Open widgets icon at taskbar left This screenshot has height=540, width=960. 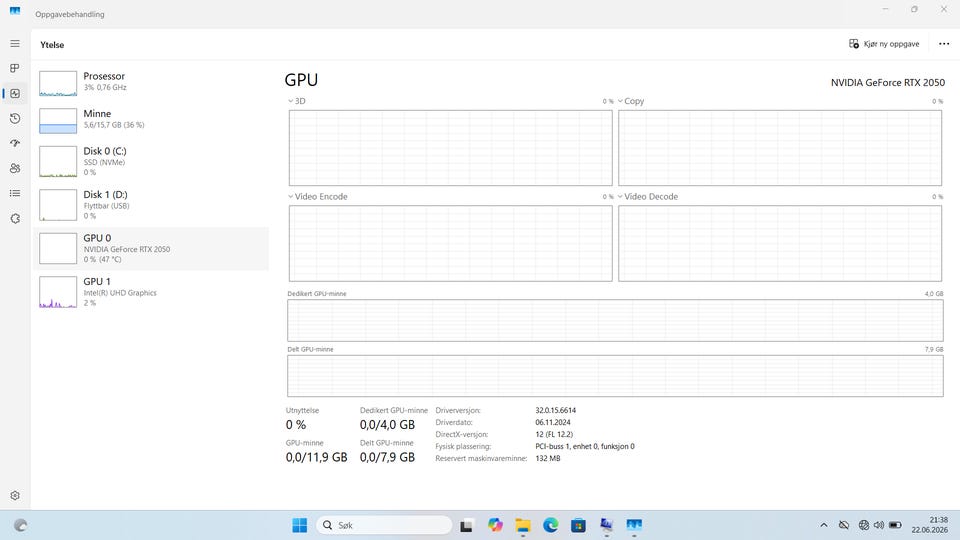20,525
